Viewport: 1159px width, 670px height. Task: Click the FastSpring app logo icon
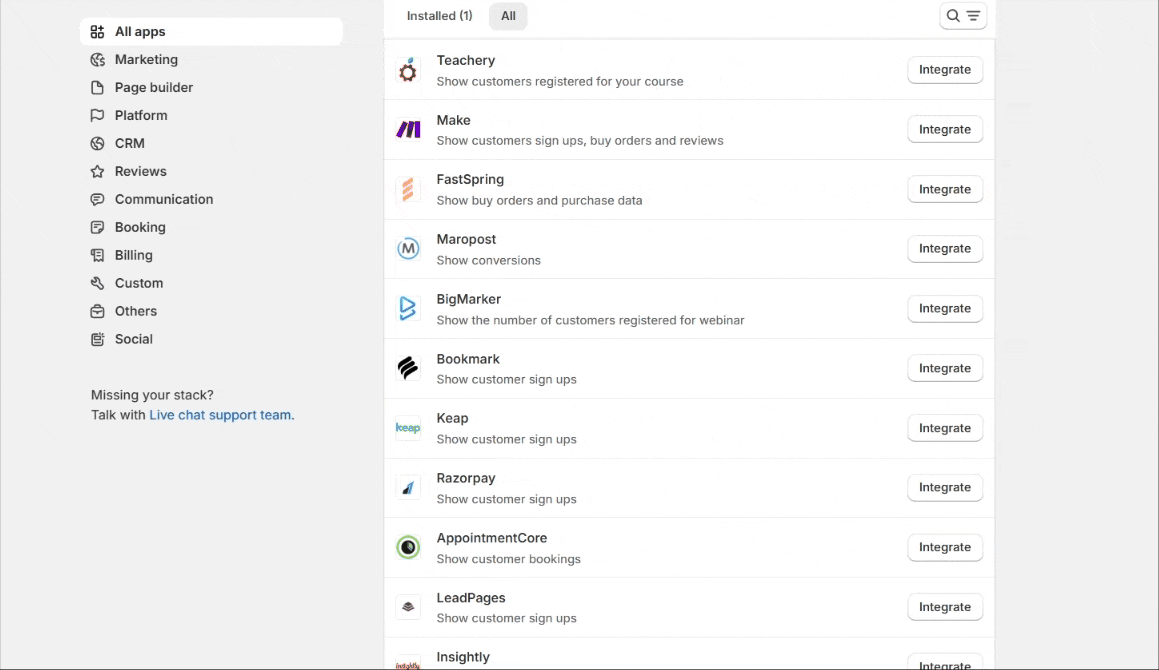408,189
